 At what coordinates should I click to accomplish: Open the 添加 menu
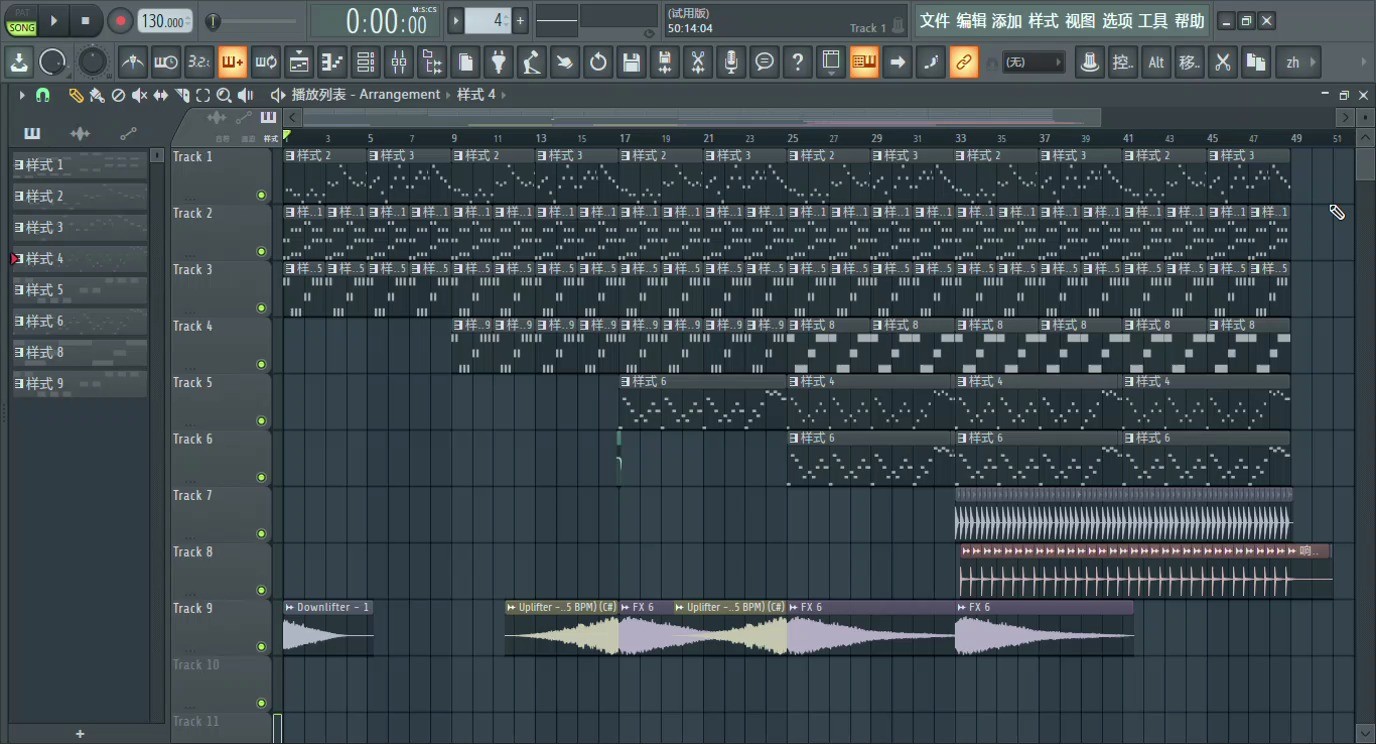point(1007,21)
